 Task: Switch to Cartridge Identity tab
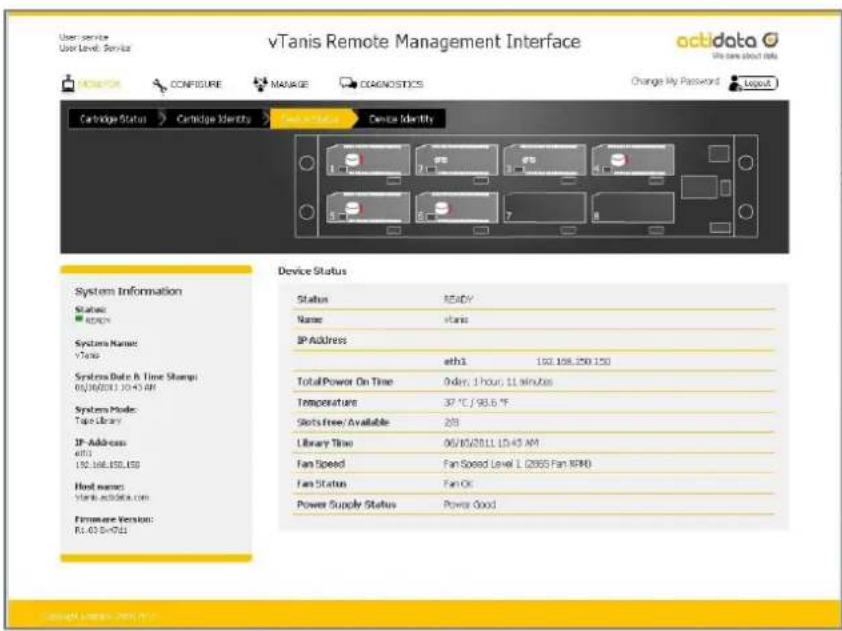pyautogui.click(x=214, y=119)
